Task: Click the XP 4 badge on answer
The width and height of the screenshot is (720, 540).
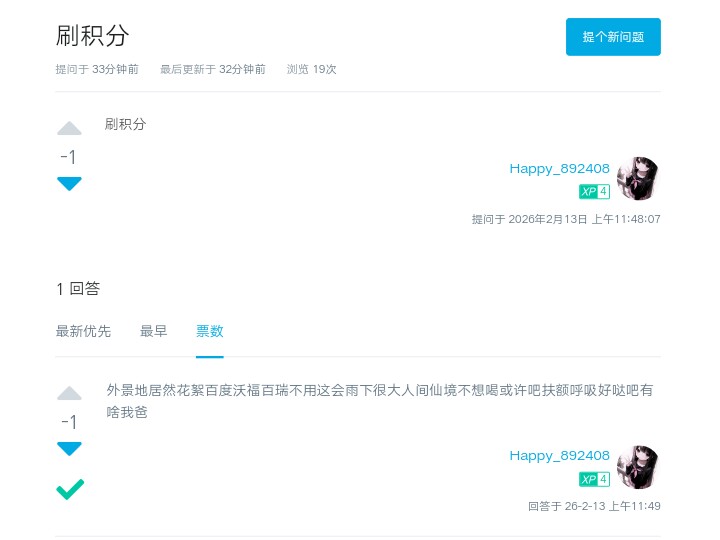Action: [594, 479]
